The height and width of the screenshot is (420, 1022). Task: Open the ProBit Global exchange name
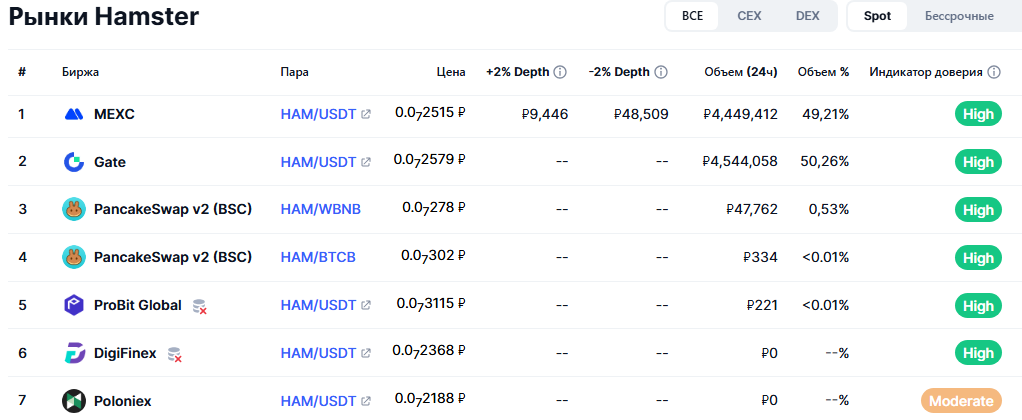tap(138, 305)
